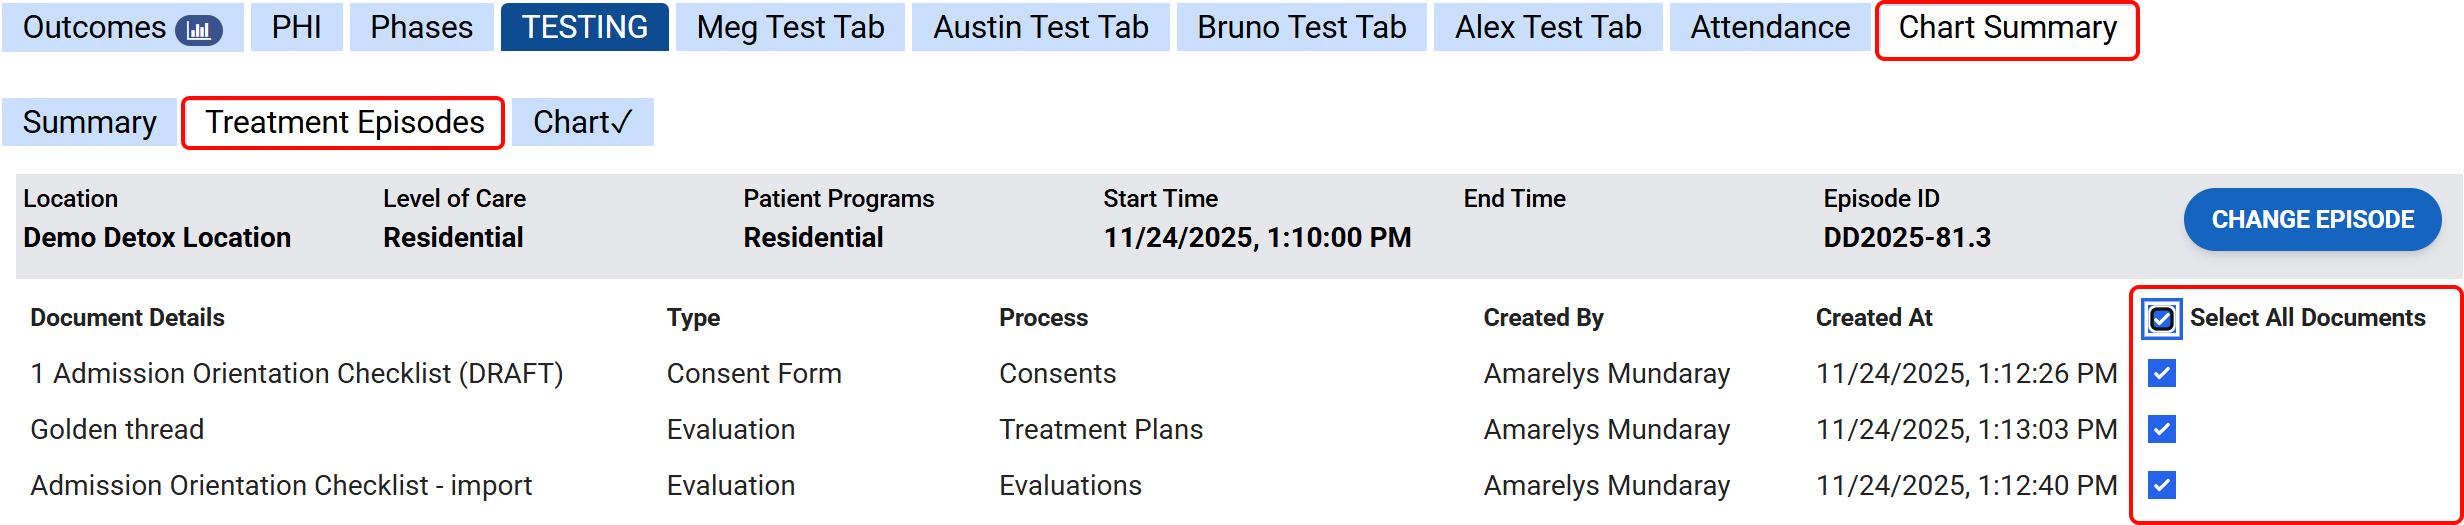This screenshot has width=2464, height=525.
Task: Select the Chart Summary tab
Action: [2007, 28]
